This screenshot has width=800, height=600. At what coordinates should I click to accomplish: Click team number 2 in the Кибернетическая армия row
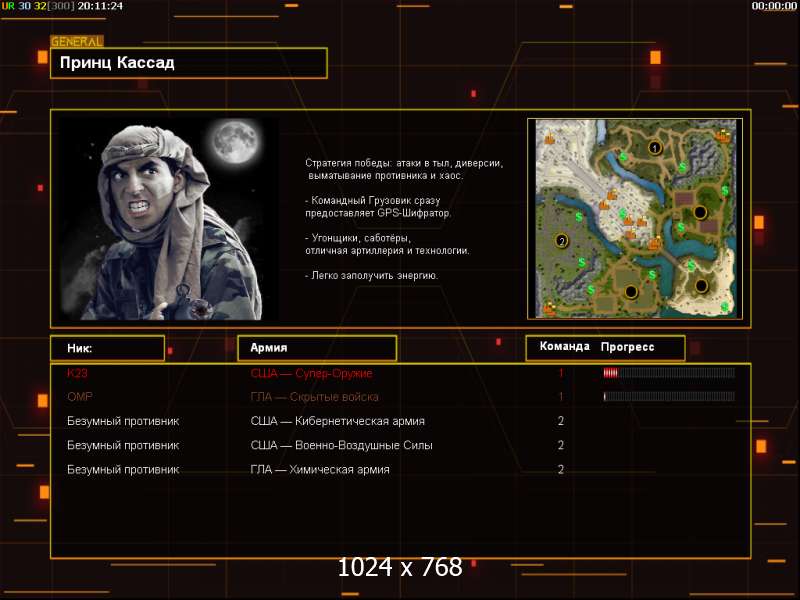pos(561,421)
